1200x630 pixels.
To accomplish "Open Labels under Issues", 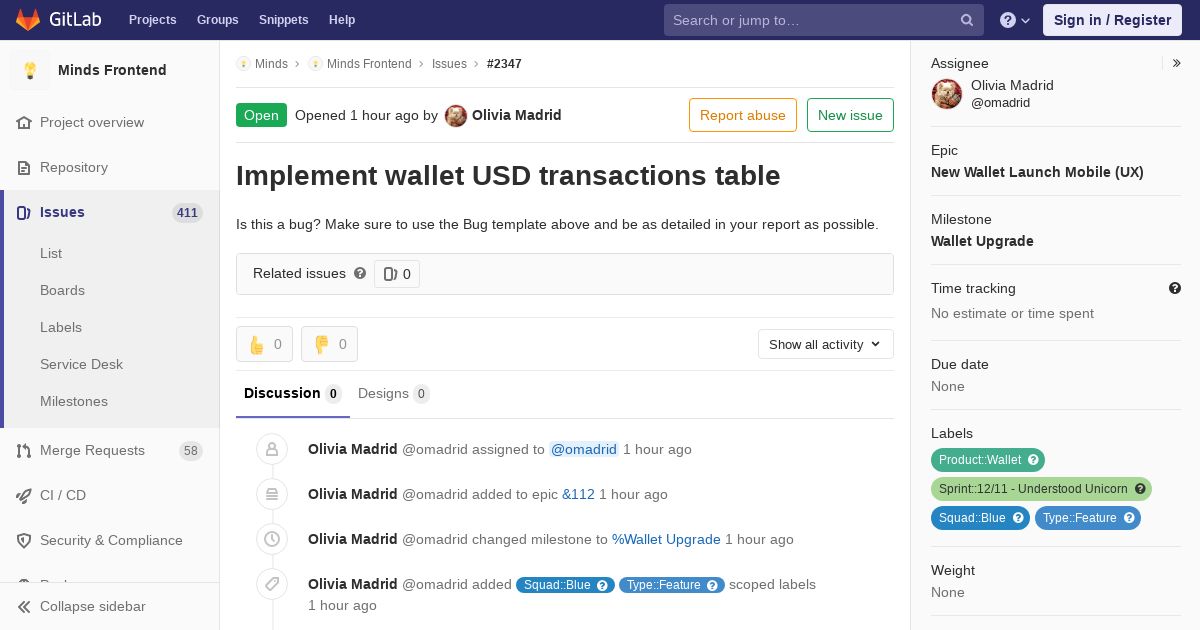I will pos(61,327).
